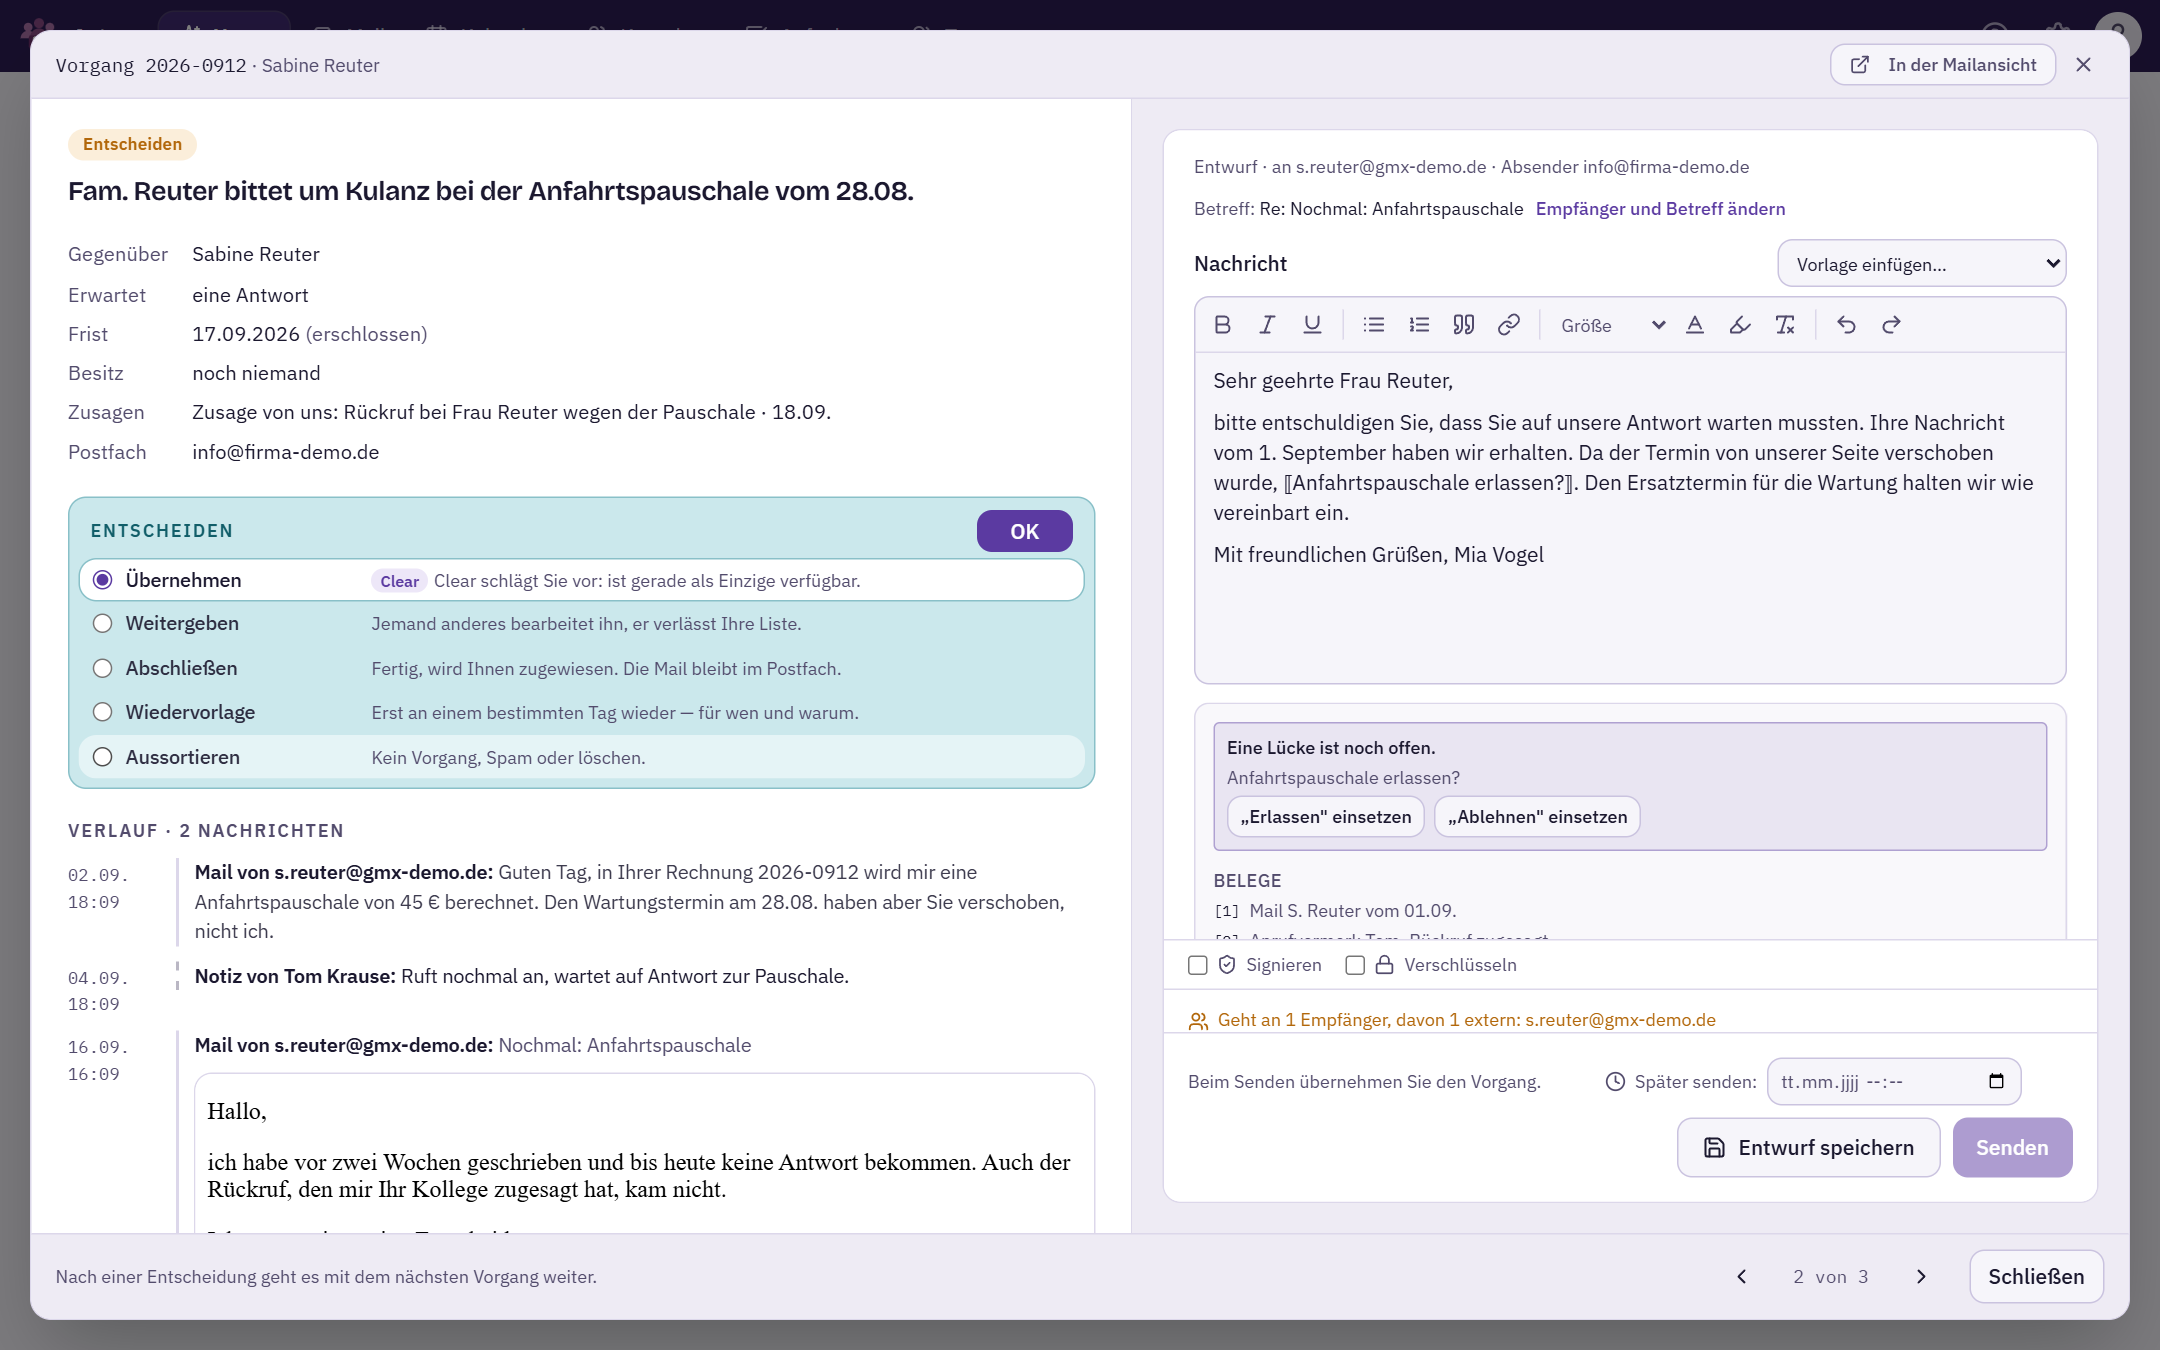Screen dimensions: 2160x1350
Task: Insert a bulleted list
Action: click(x=1374, y=325)
